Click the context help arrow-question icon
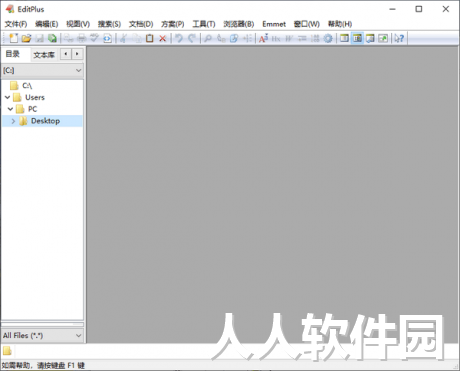Screen dimensions: 460x371 399,38
